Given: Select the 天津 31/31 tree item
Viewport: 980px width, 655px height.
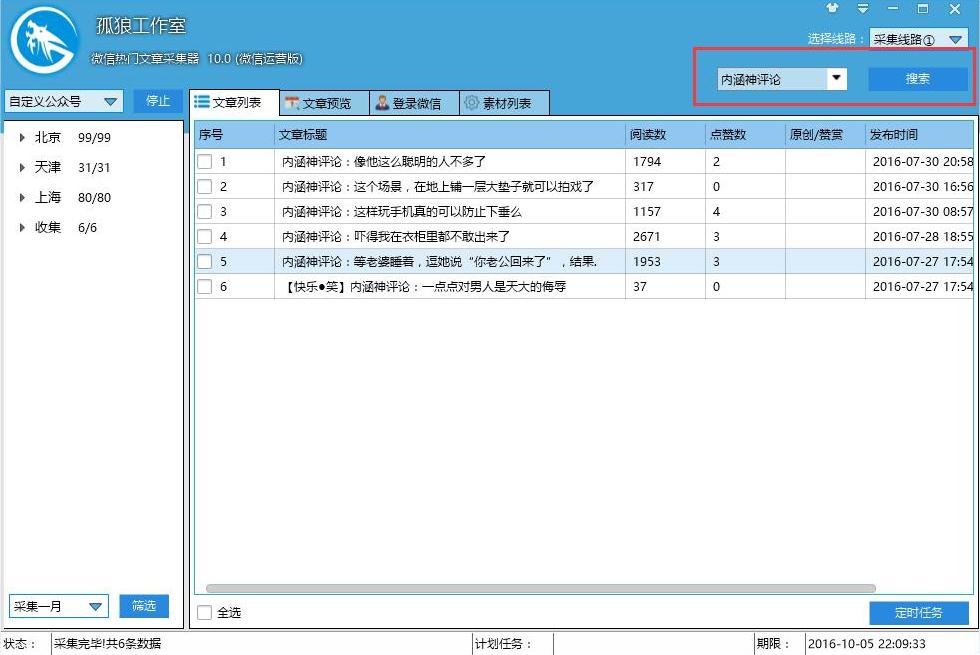Looking at the screenshot, I should [x=72, y=168].
